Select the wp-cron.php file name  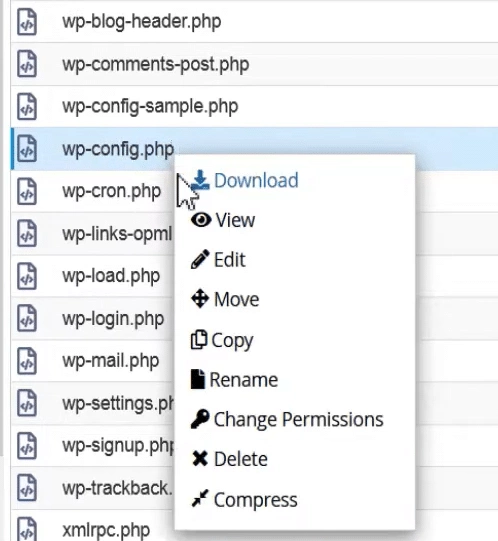click(111, 192)
